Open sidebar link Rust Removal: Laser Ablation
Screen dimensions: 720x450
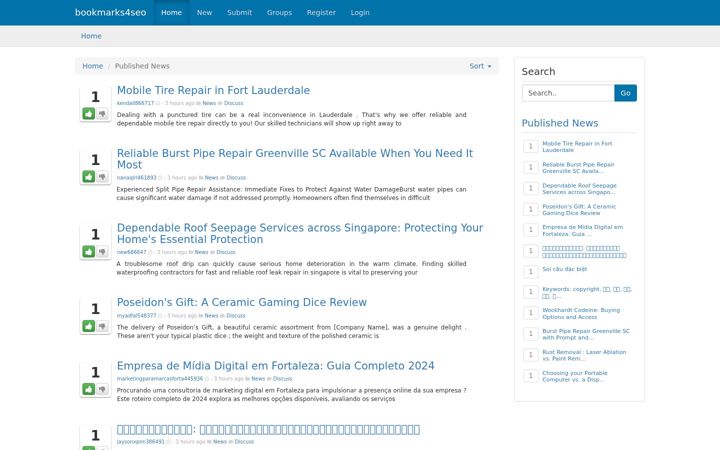(x=584, y=355)
